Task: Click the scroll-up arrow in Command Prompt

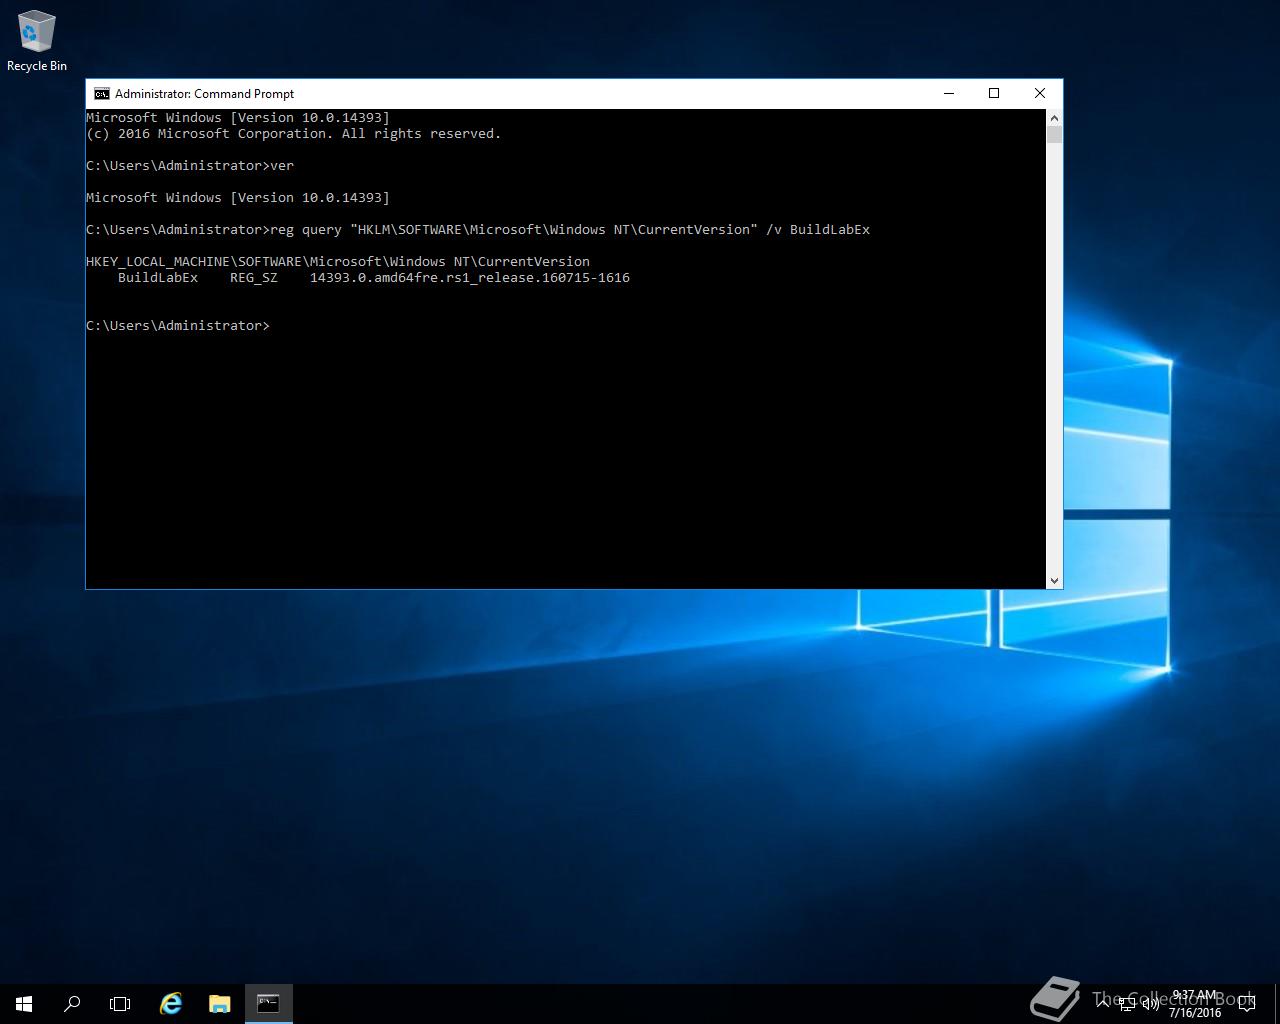Action: tap(1054, 117)
